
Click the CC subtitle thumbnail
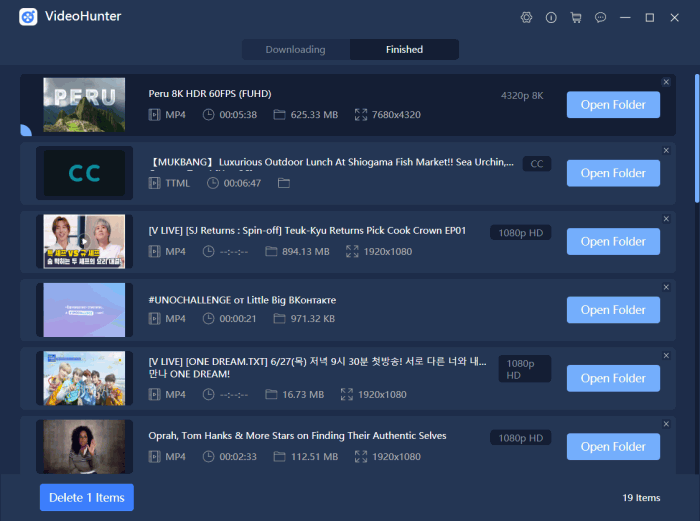point(84,173)
